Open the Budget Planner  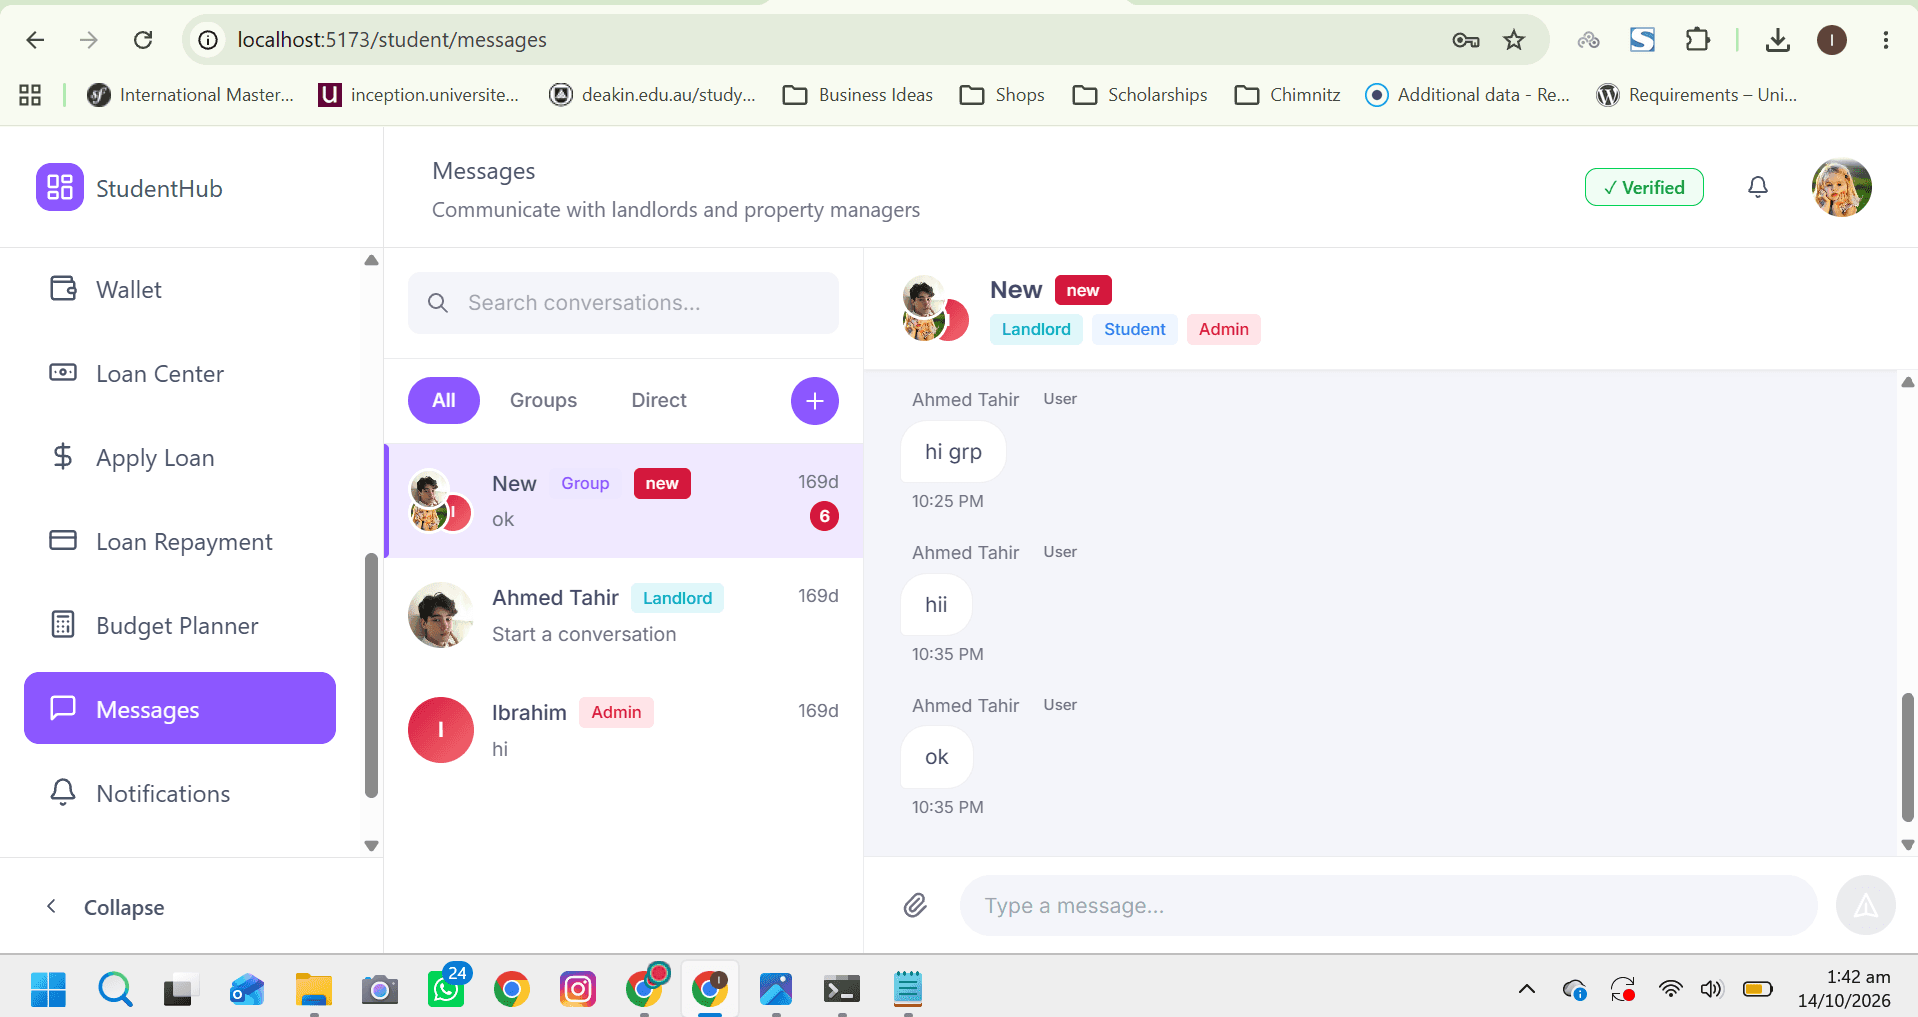pos(180,626)
